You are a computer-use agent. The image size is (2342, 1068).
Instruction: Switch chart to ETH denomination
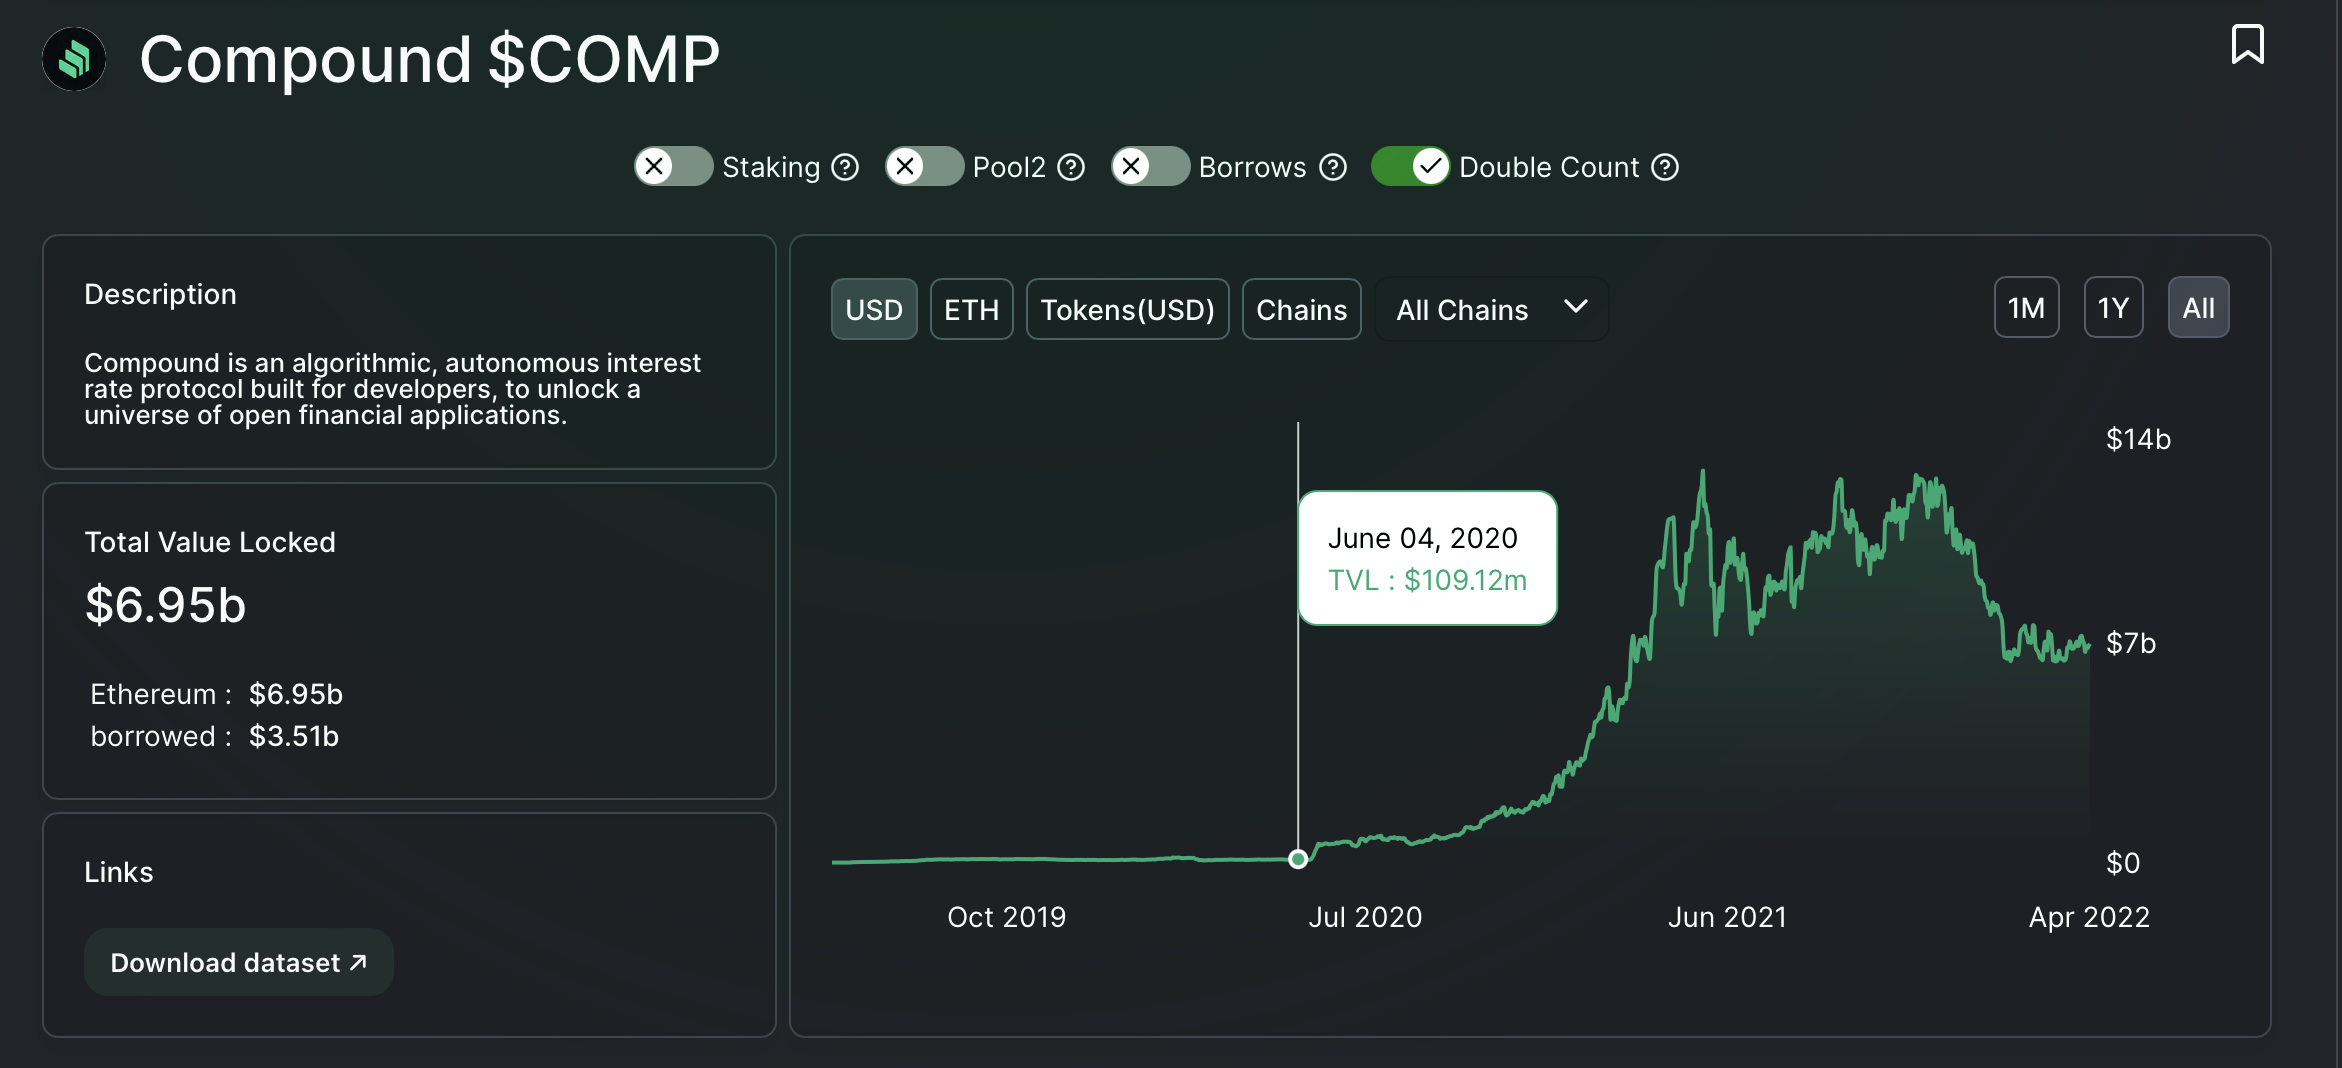(971, 309)
